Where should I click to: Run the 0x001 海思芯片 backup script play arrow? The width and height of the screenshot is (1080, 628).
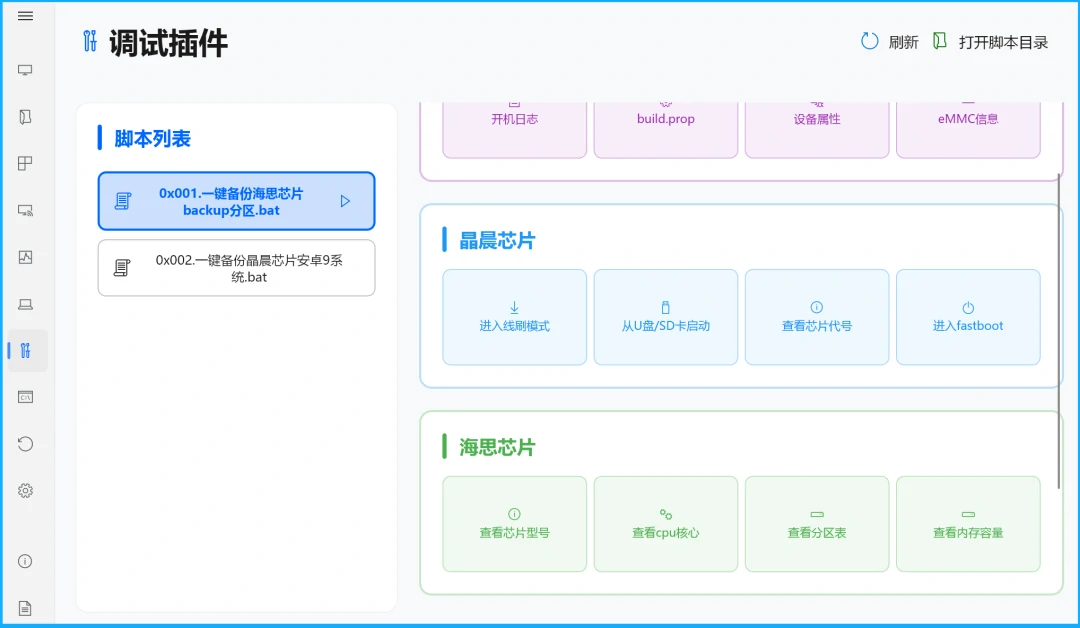coord(345,201)
